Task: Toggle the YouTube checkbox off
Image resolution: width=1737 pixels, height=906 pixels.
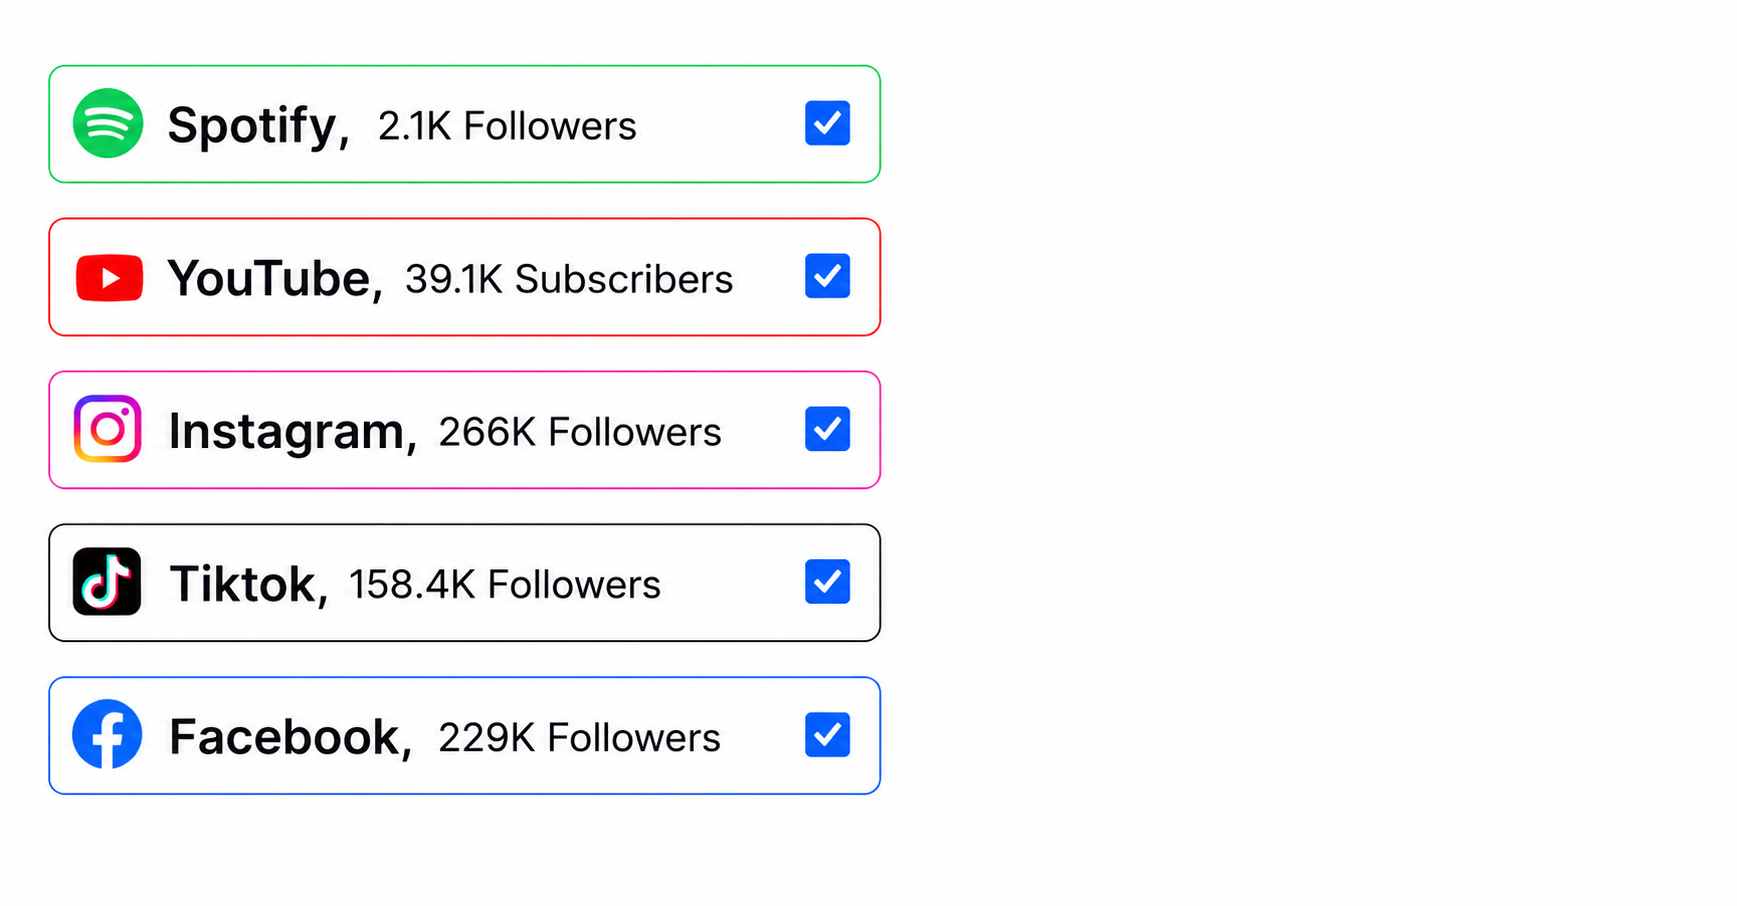Action: [827, 277]
